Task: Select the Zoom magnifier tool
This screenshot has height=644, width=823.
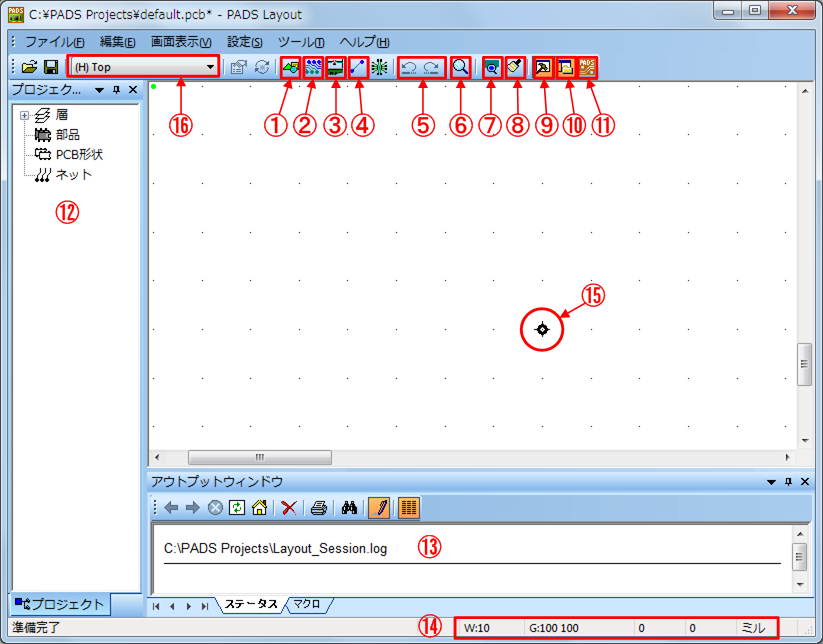Action: point(460,67)
